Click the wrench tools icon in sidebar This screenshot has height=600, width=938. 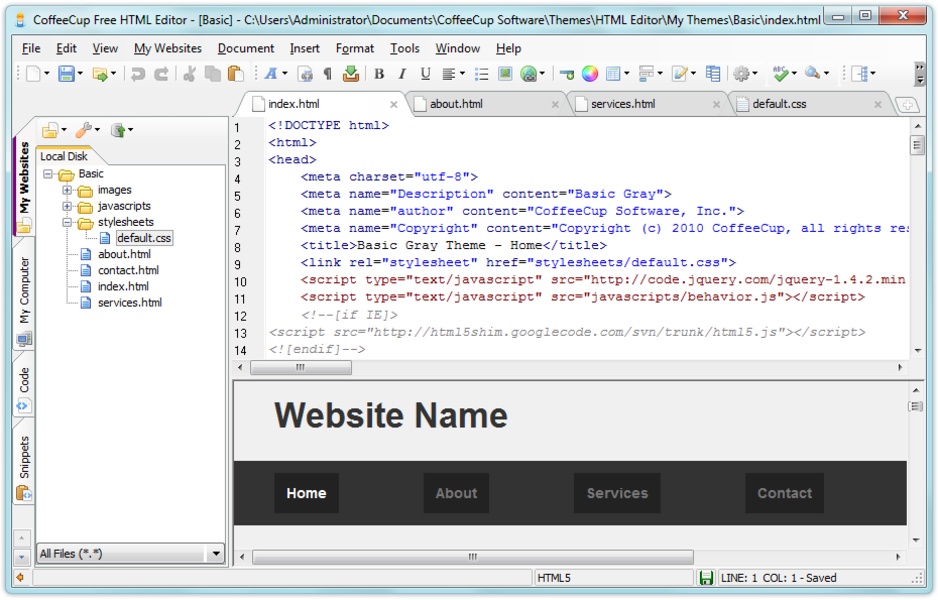pyautogui.click(x=84, y=130)
